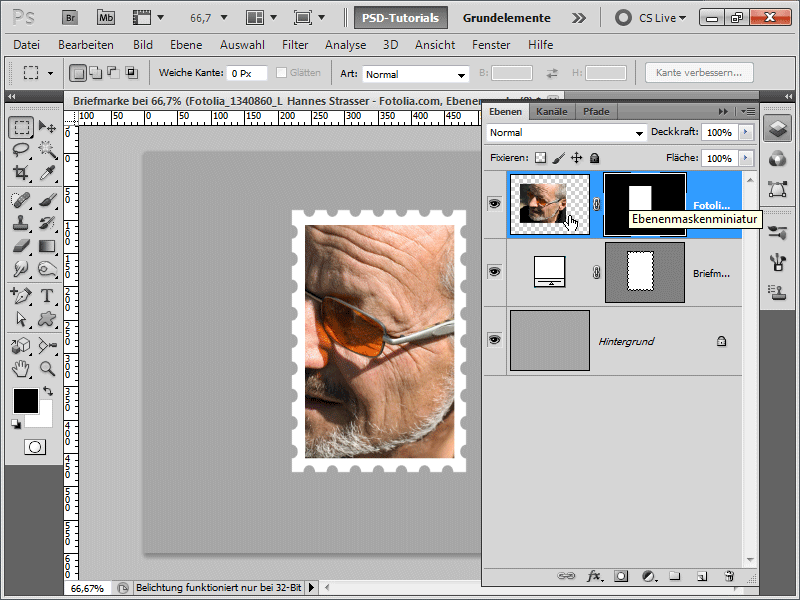Select the Magic Wand tool
The height and width of the screenshot is (600, 800).
point(47,150)
